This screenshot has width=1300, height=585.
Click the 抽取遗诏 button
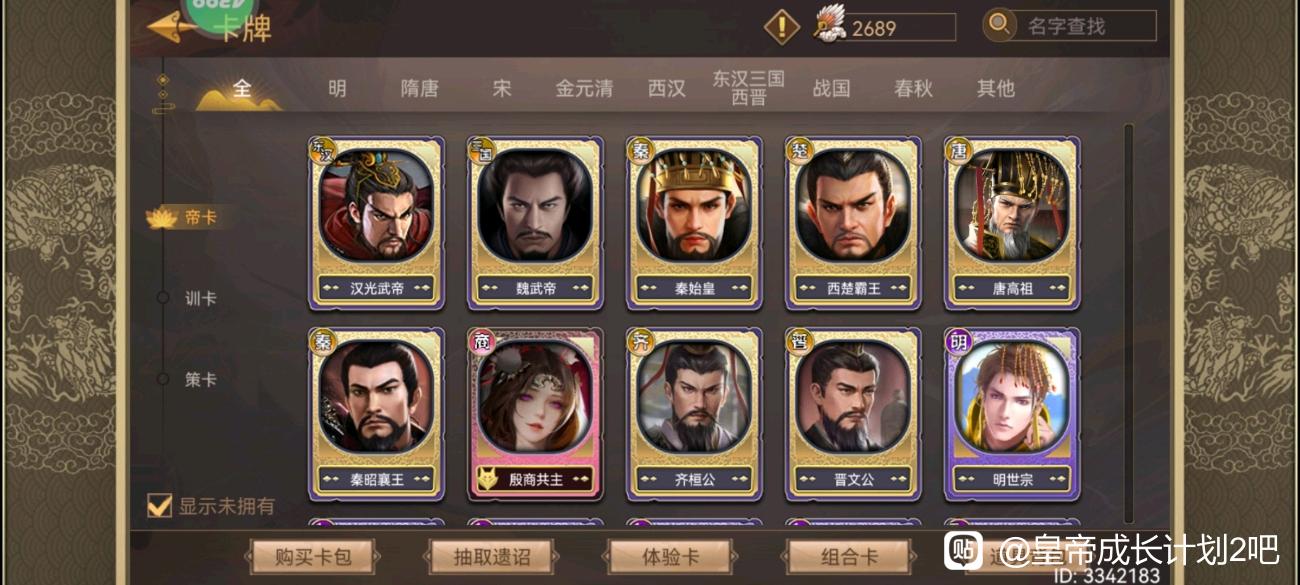[x=492, y=556]
